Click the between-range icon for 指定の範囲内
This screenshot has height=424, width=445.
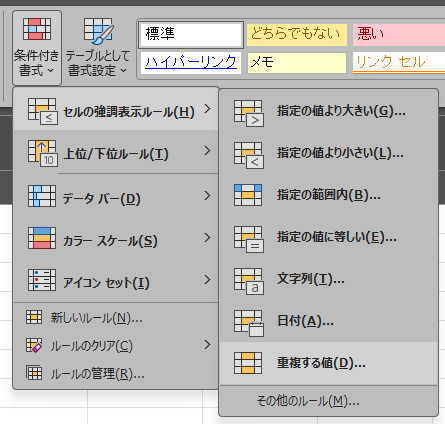[x=248, y=195]
